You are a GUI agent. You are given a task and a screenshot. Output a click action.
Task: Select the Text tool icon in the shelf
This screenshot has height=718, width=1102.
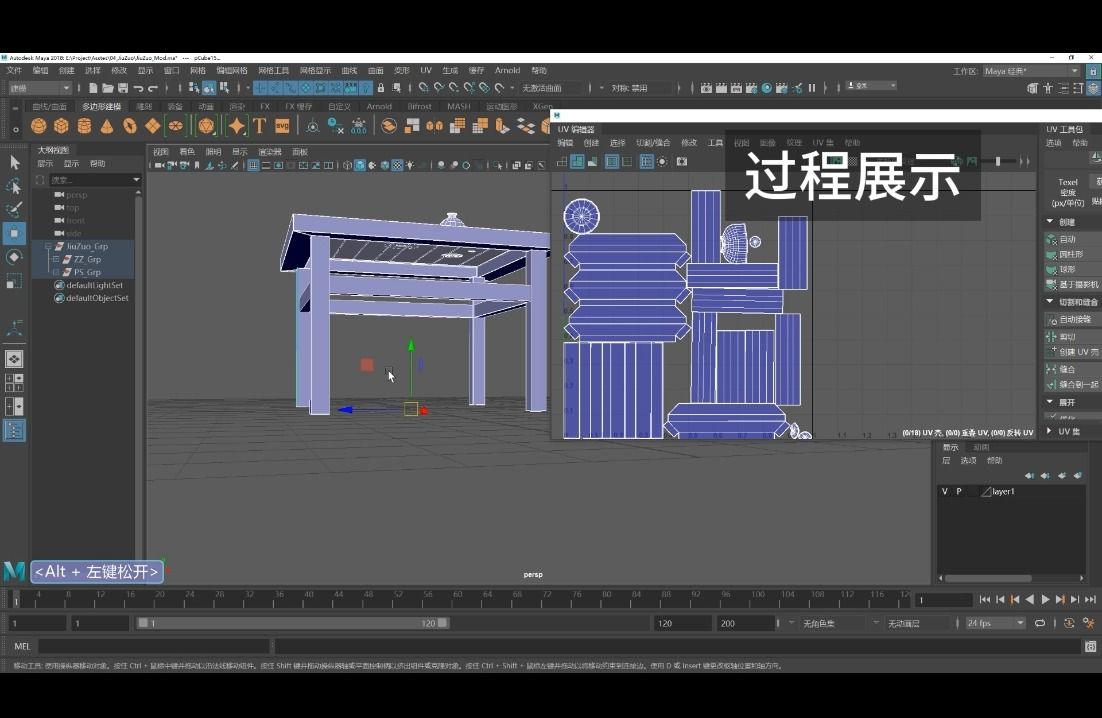pos(260,125)
